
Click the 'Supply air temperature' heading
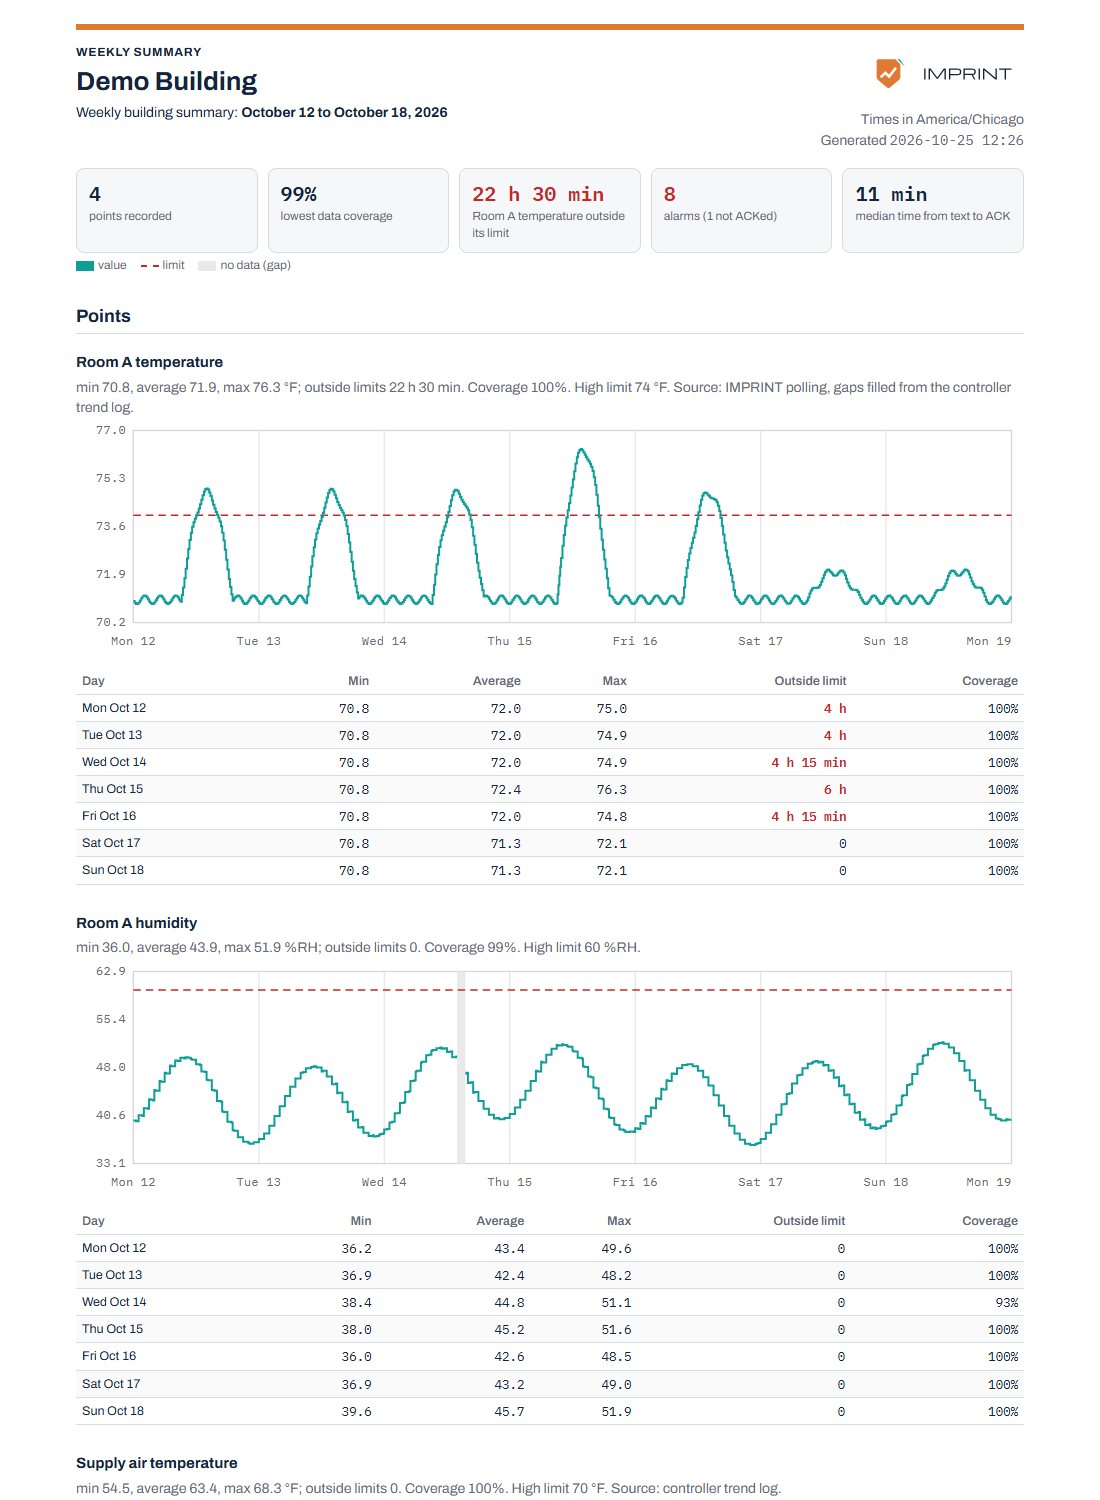click(x=157, y=1463)
